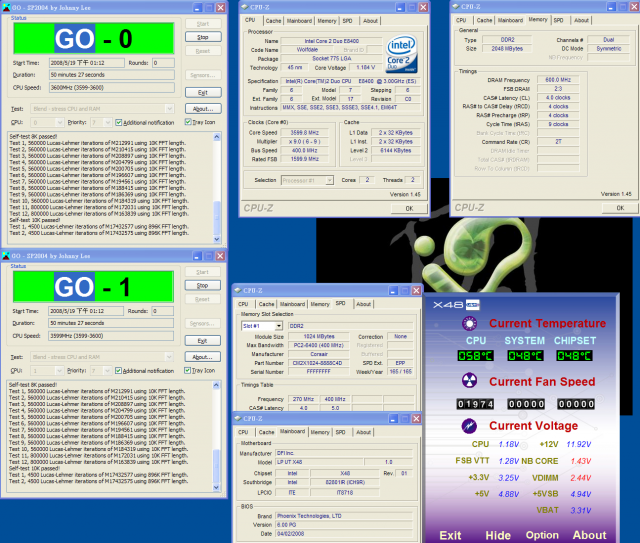This screenshot has width=640, height=543.
Task: Click the CHIPSET temperature 048°C readout
Action: point(574,356)
